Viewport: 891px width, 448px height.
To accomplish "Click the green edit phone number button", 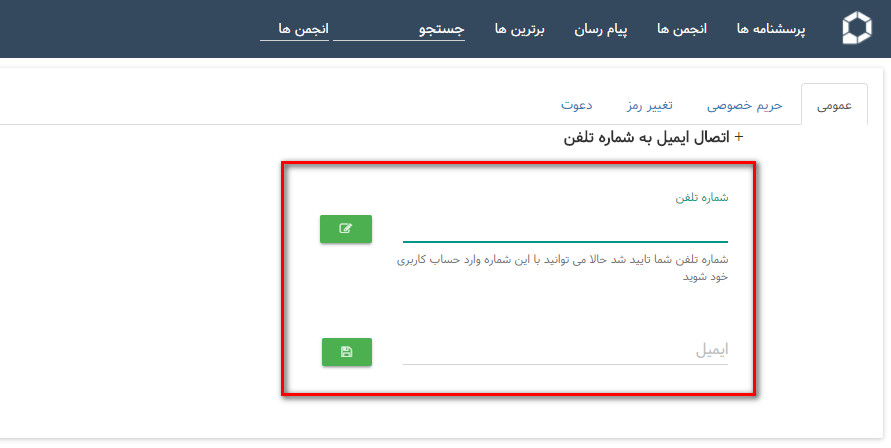I will point(345,229).
